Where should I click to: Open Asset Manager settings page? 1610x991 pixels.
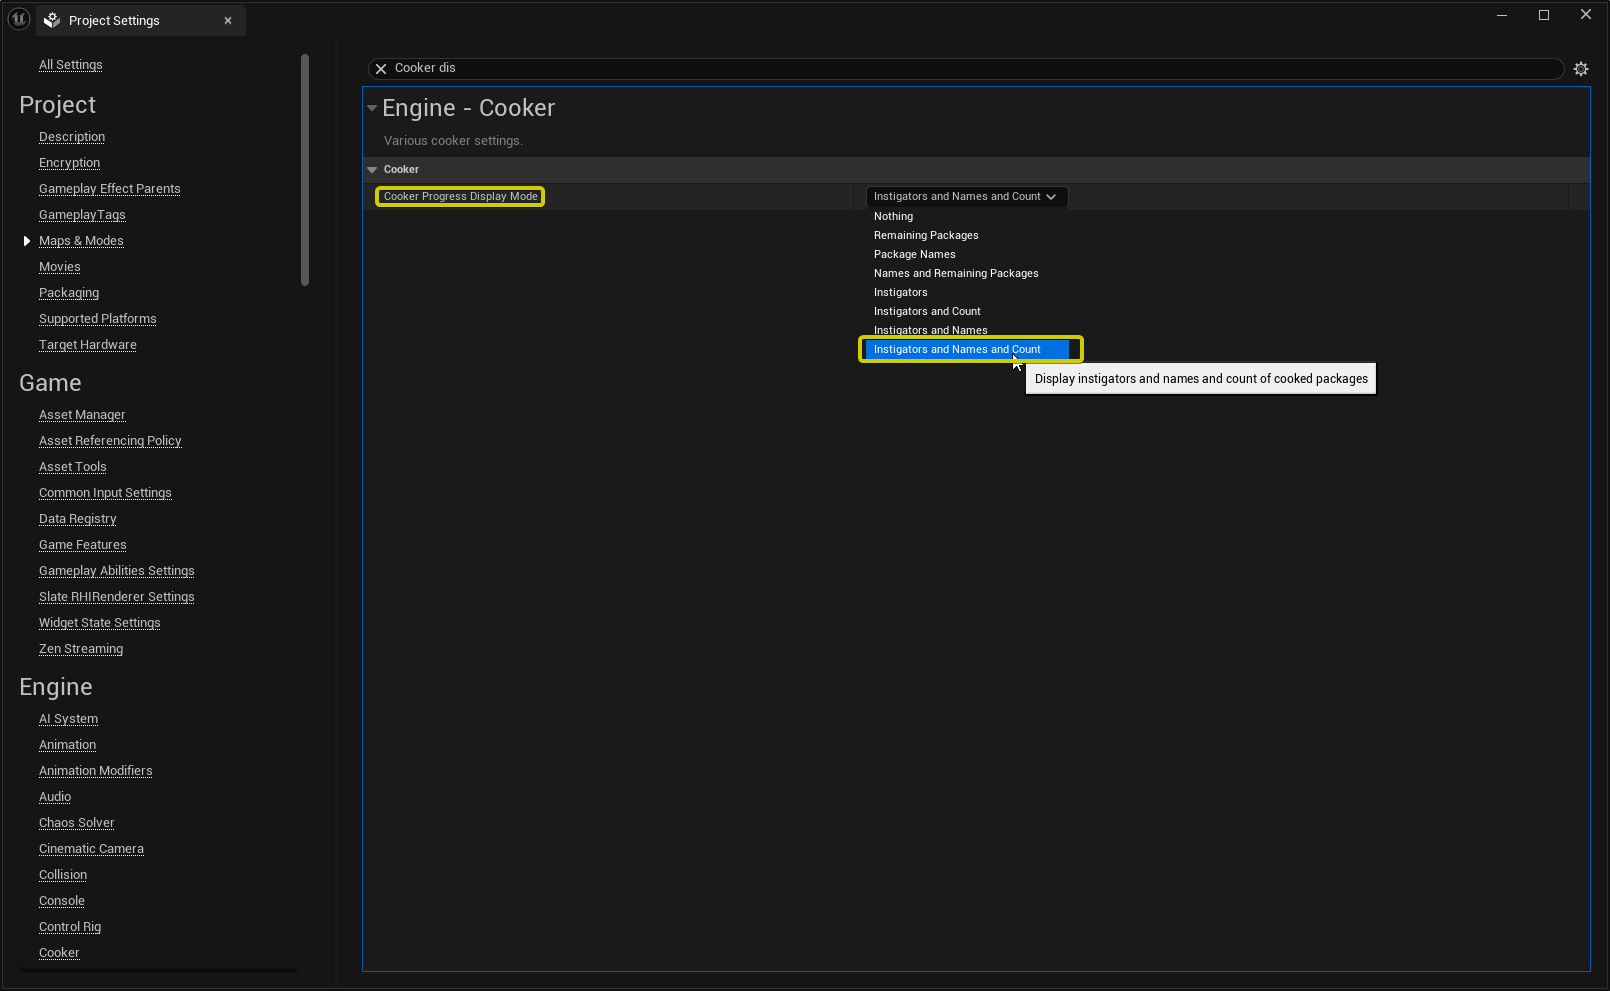click(82, 415)
